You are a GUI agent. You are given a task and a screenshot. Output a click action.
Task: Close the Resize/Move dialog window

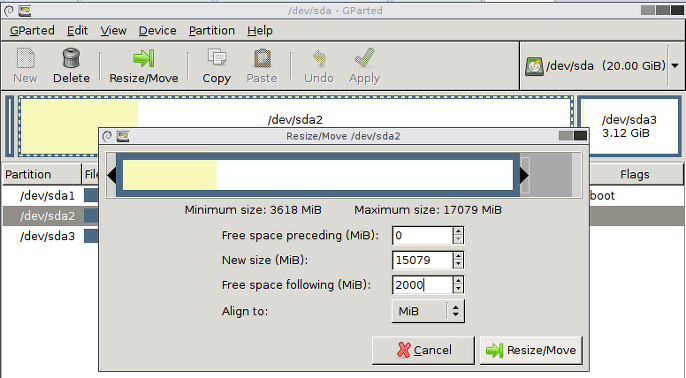tap(581, 136)
